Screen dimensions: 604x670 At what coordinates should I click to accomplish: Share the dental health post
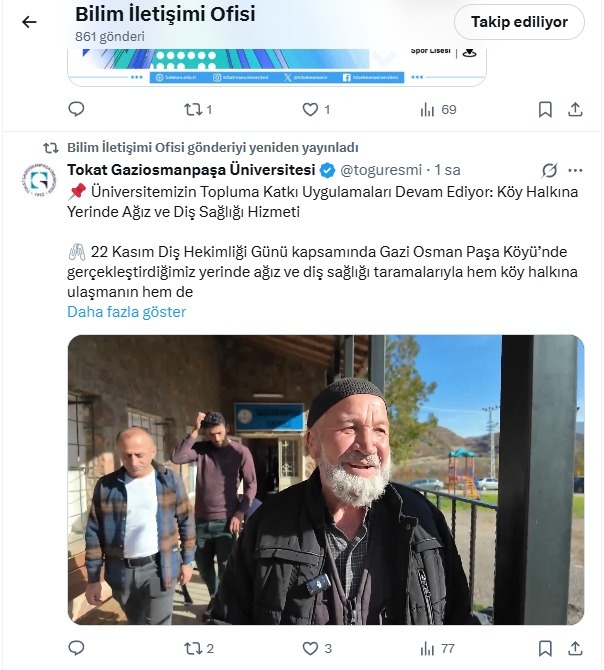575,648
